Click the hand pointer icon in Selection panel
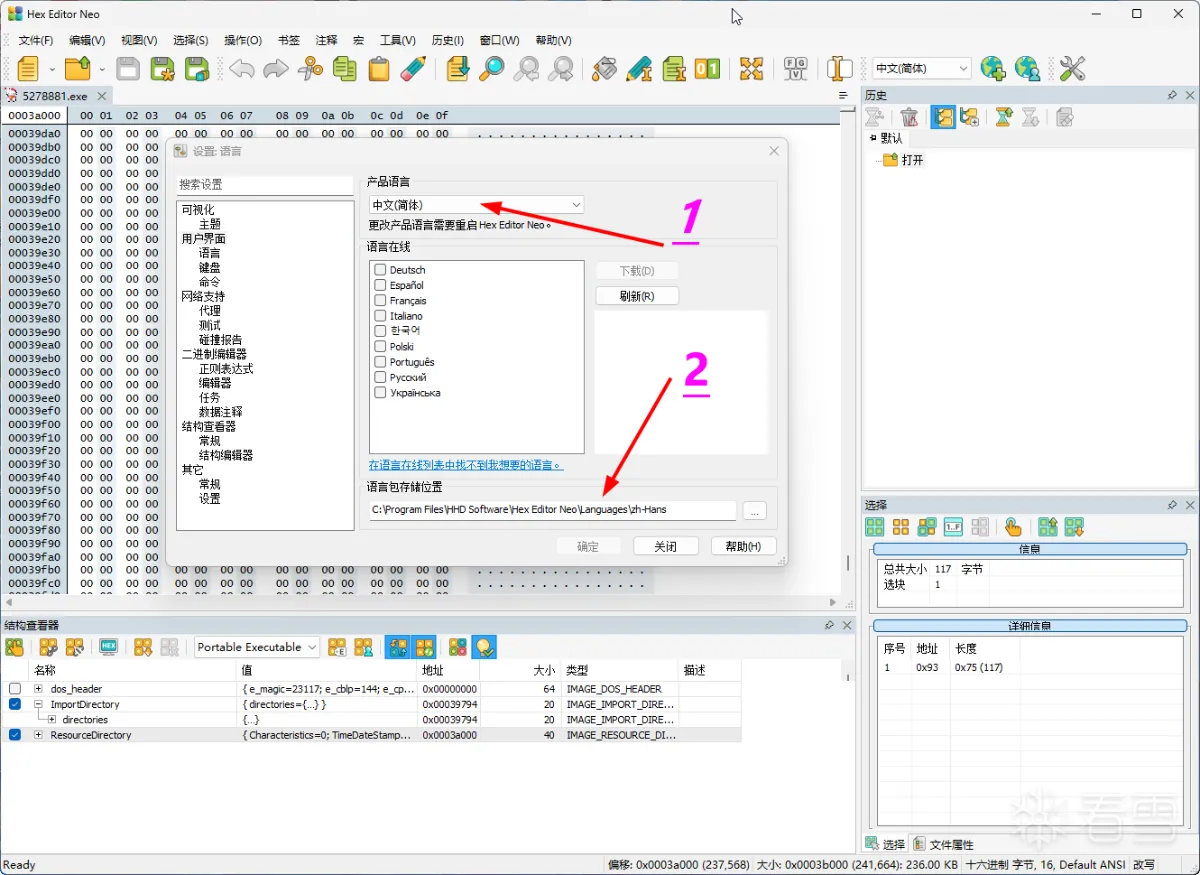Viewport: 1200px width, 875px height. 1013,527
